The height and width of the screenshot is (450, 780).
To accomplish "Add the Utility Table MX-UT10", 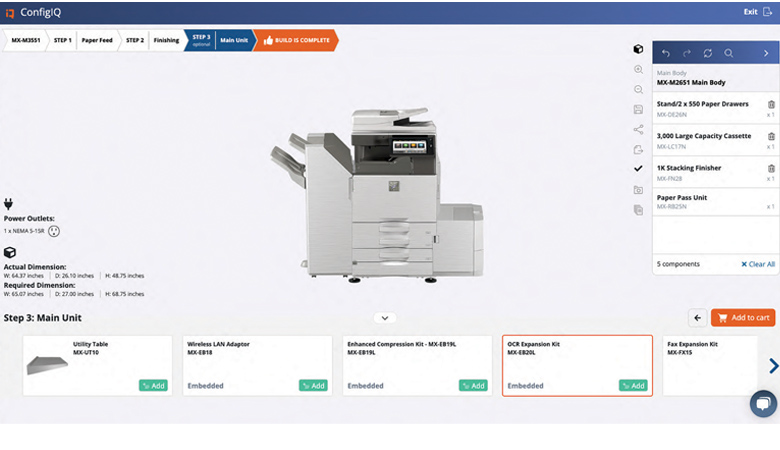I will click(x=153, y=386).
